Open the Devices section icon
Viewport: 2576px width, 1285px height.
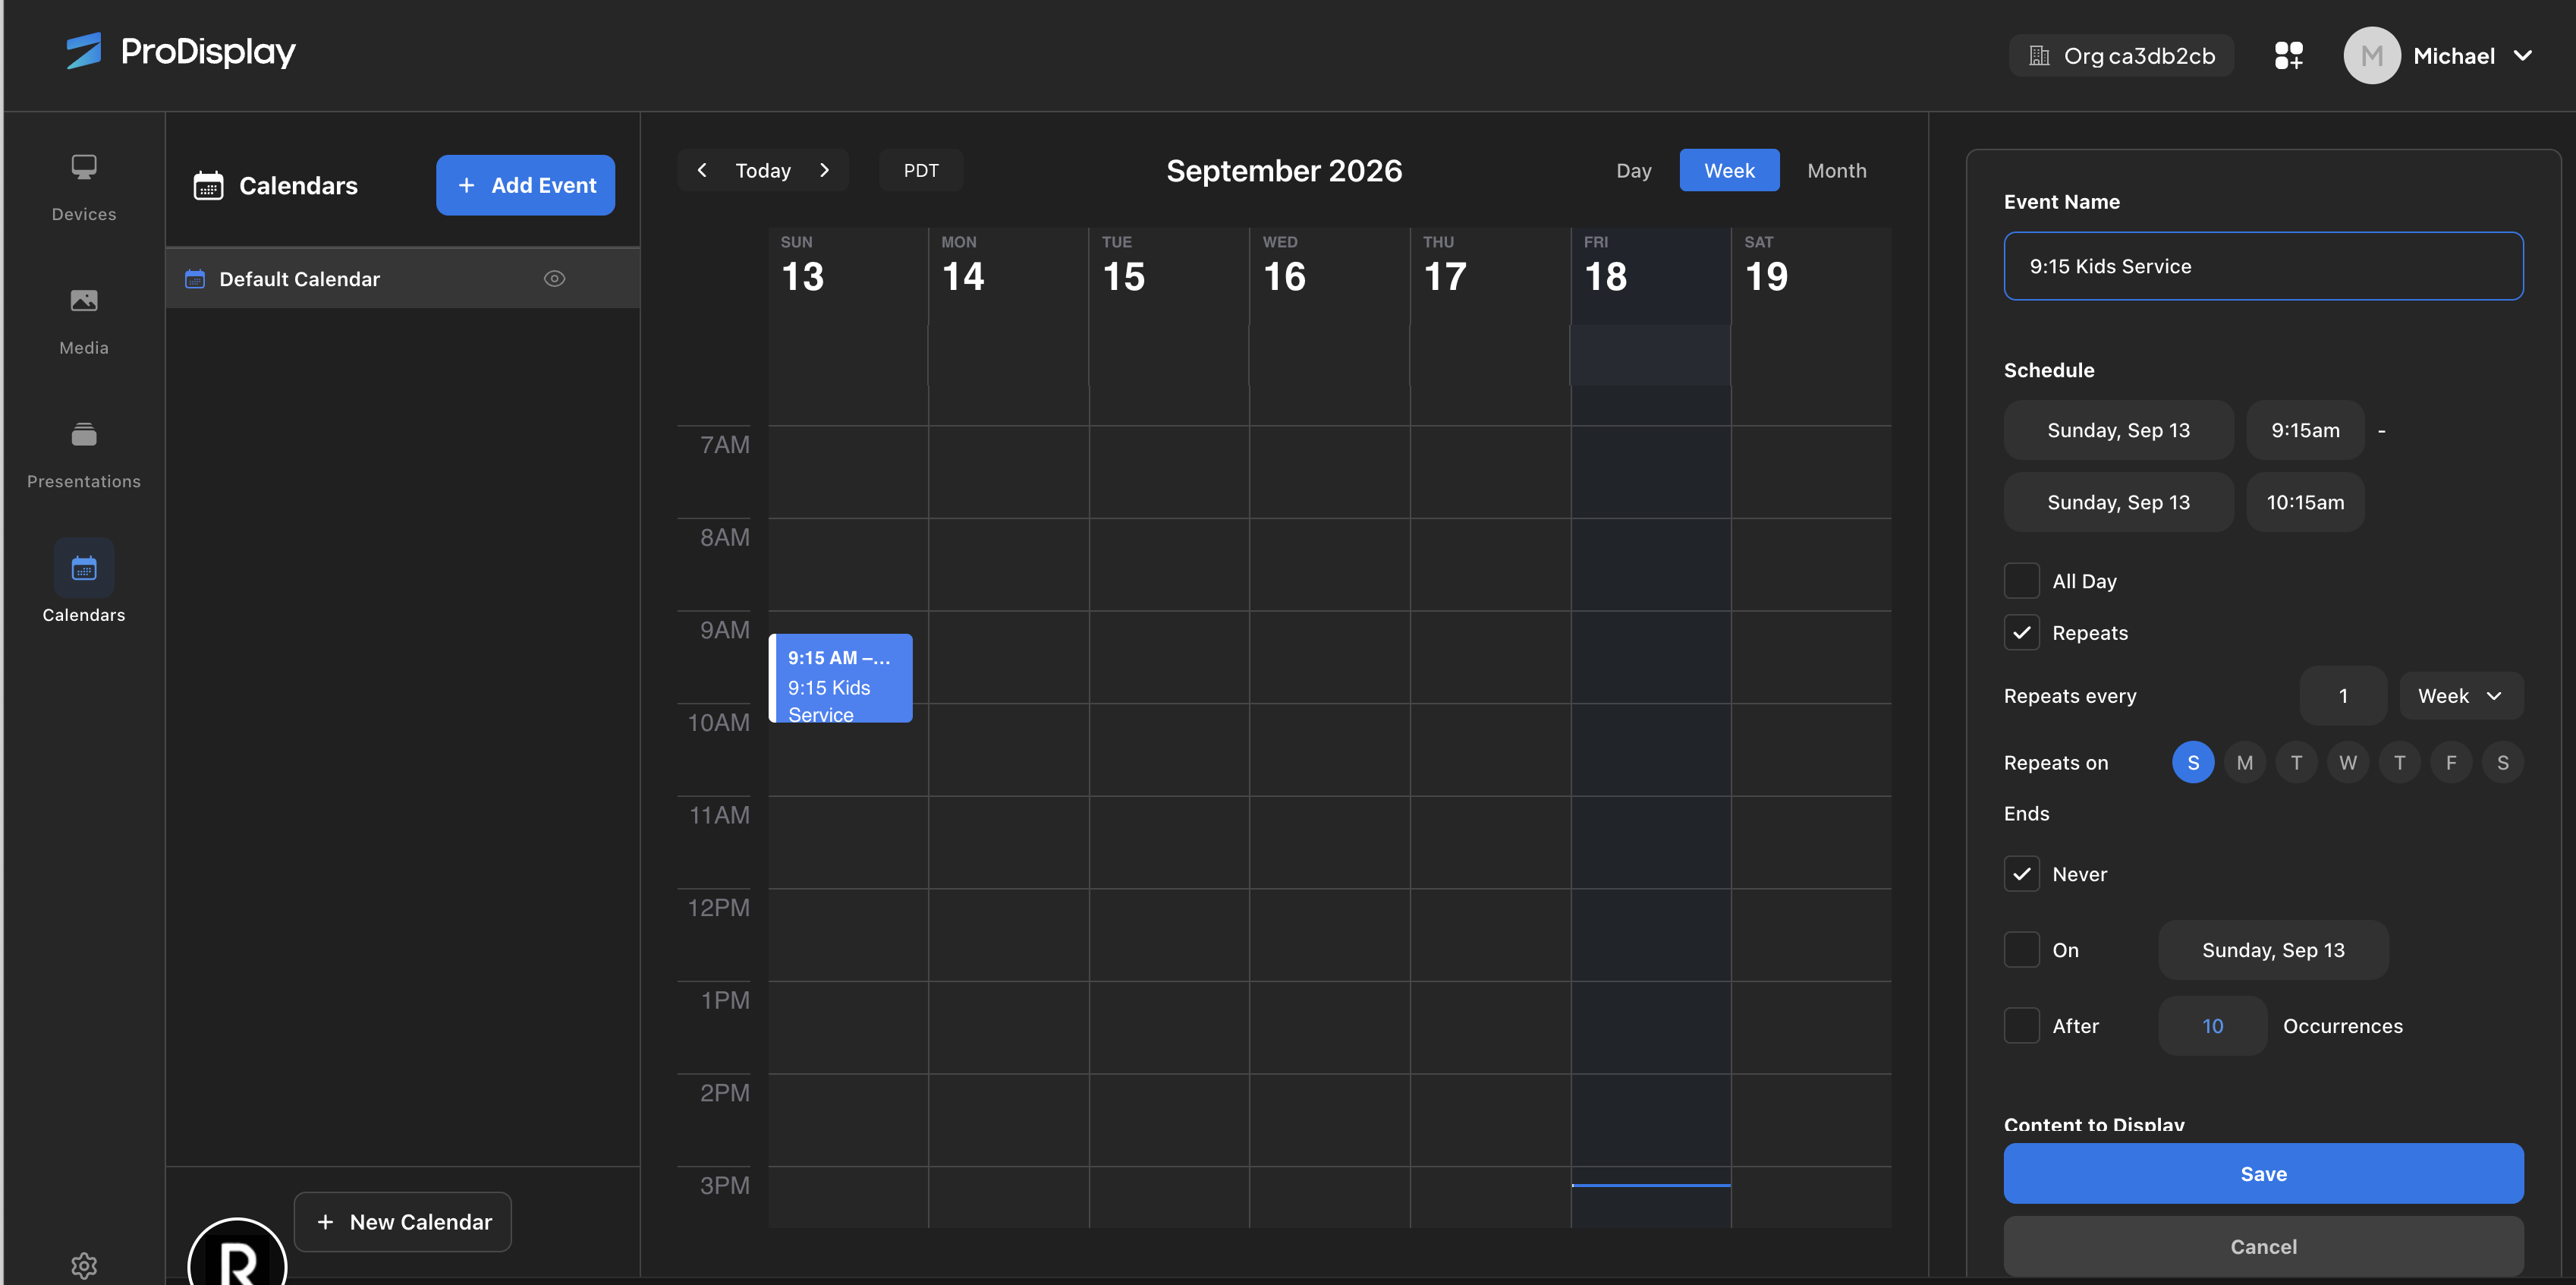point(84,167)
